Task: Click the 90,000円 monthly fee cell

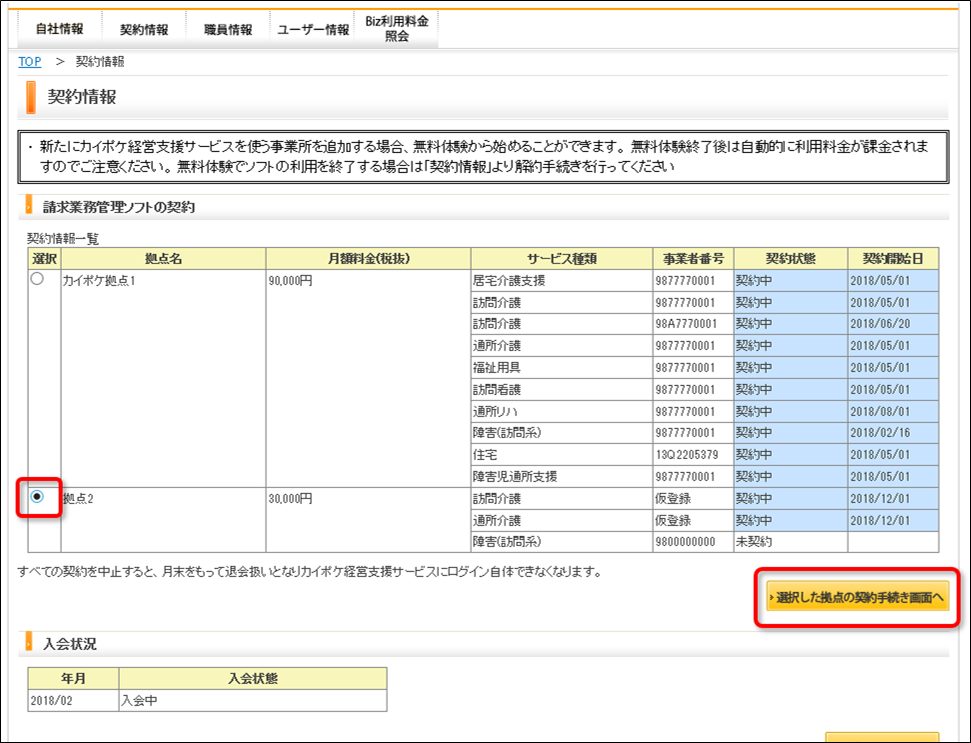Action: [368, 378]
